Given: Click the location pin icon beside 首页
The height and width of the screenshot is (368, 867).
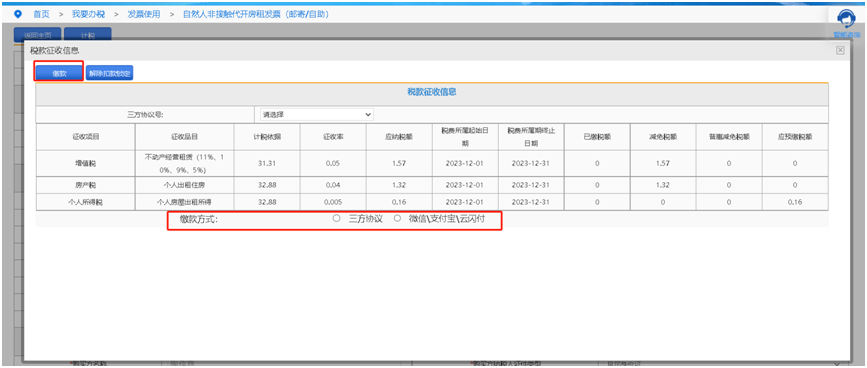Looking at the screenshot, I should [x=18, y=14].
